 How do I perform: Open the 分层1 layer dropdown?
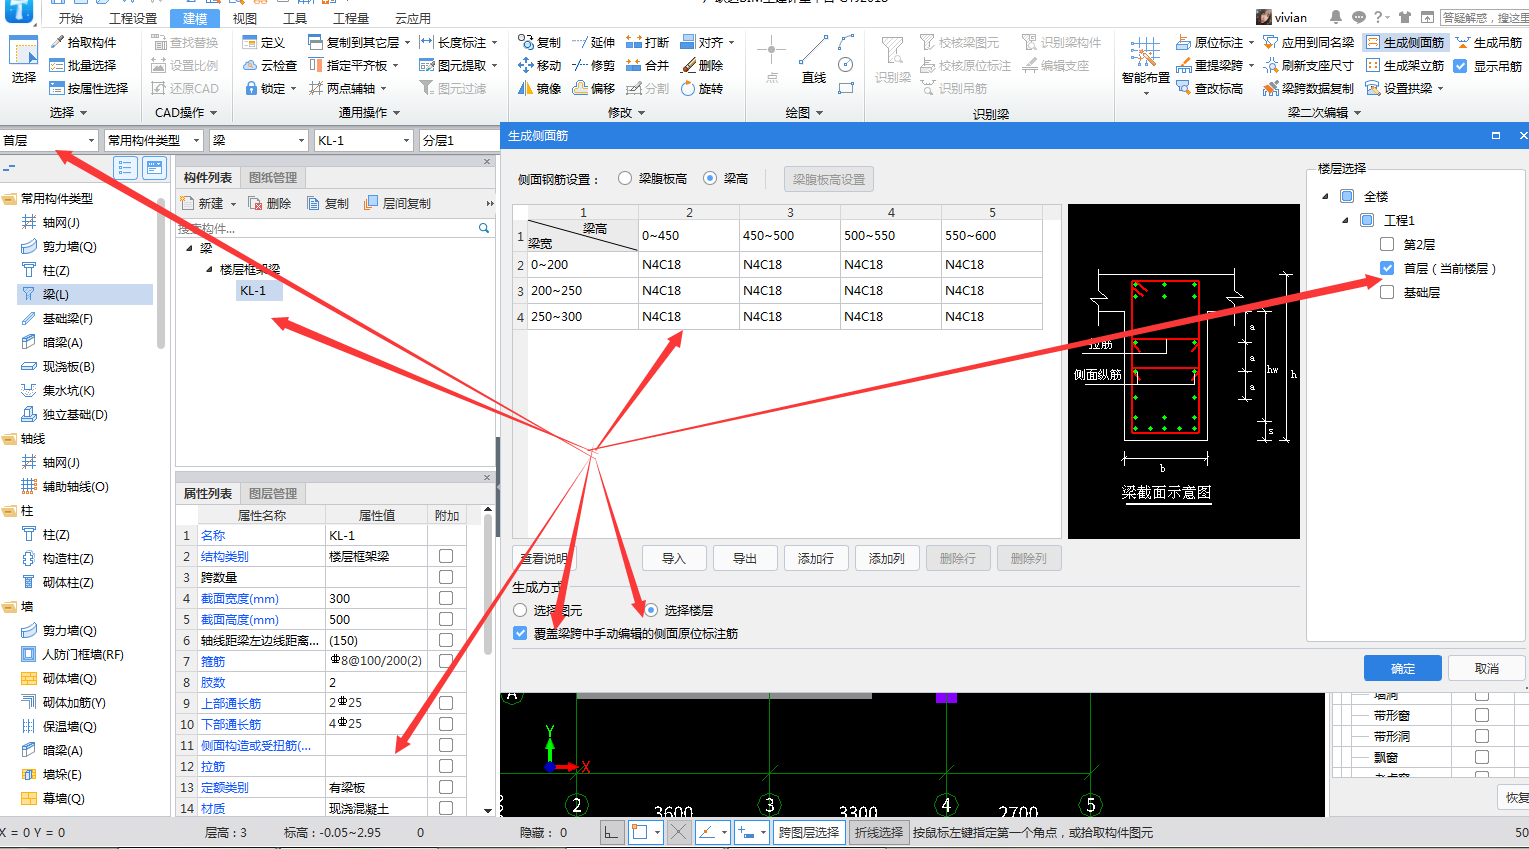pyautogui.click(x=460, y=140)
